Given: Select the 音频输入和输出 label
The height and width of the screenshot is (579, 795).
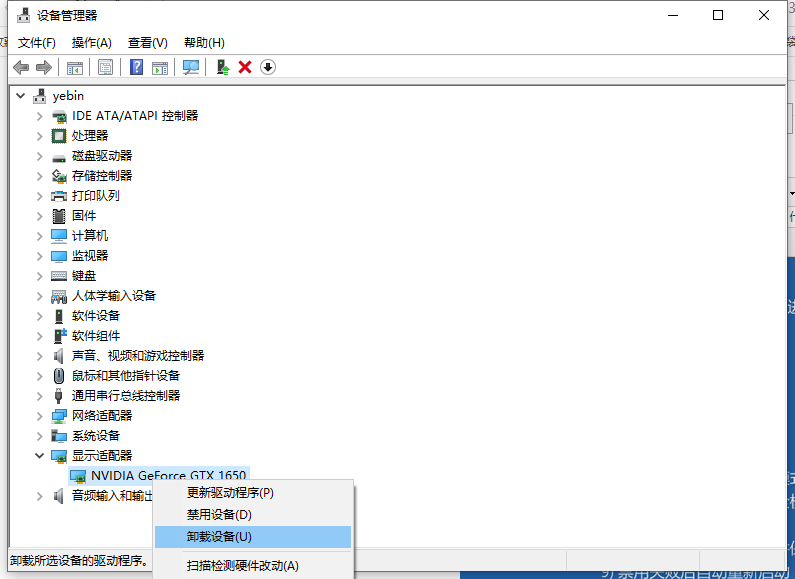Looking at the screenshot, I should coord(113,496).
